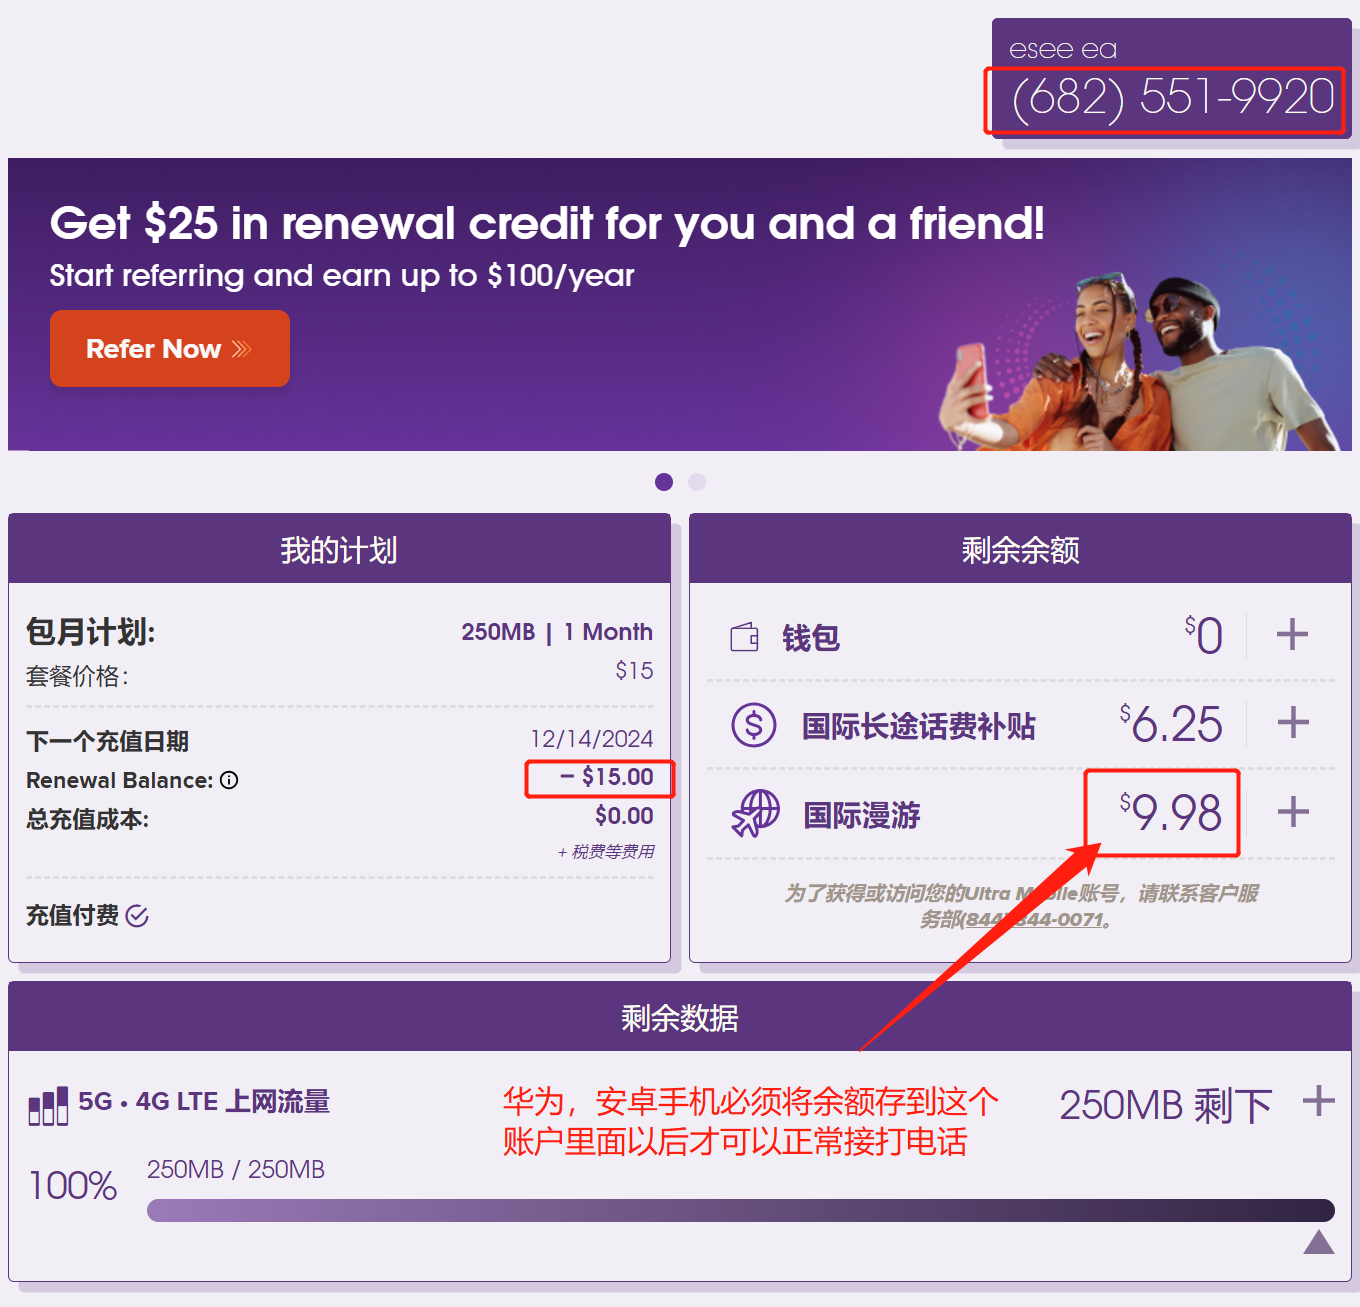
Task: Click the signal bars icon for 5G 4G LTE
Action: [x=48, y=1106]
